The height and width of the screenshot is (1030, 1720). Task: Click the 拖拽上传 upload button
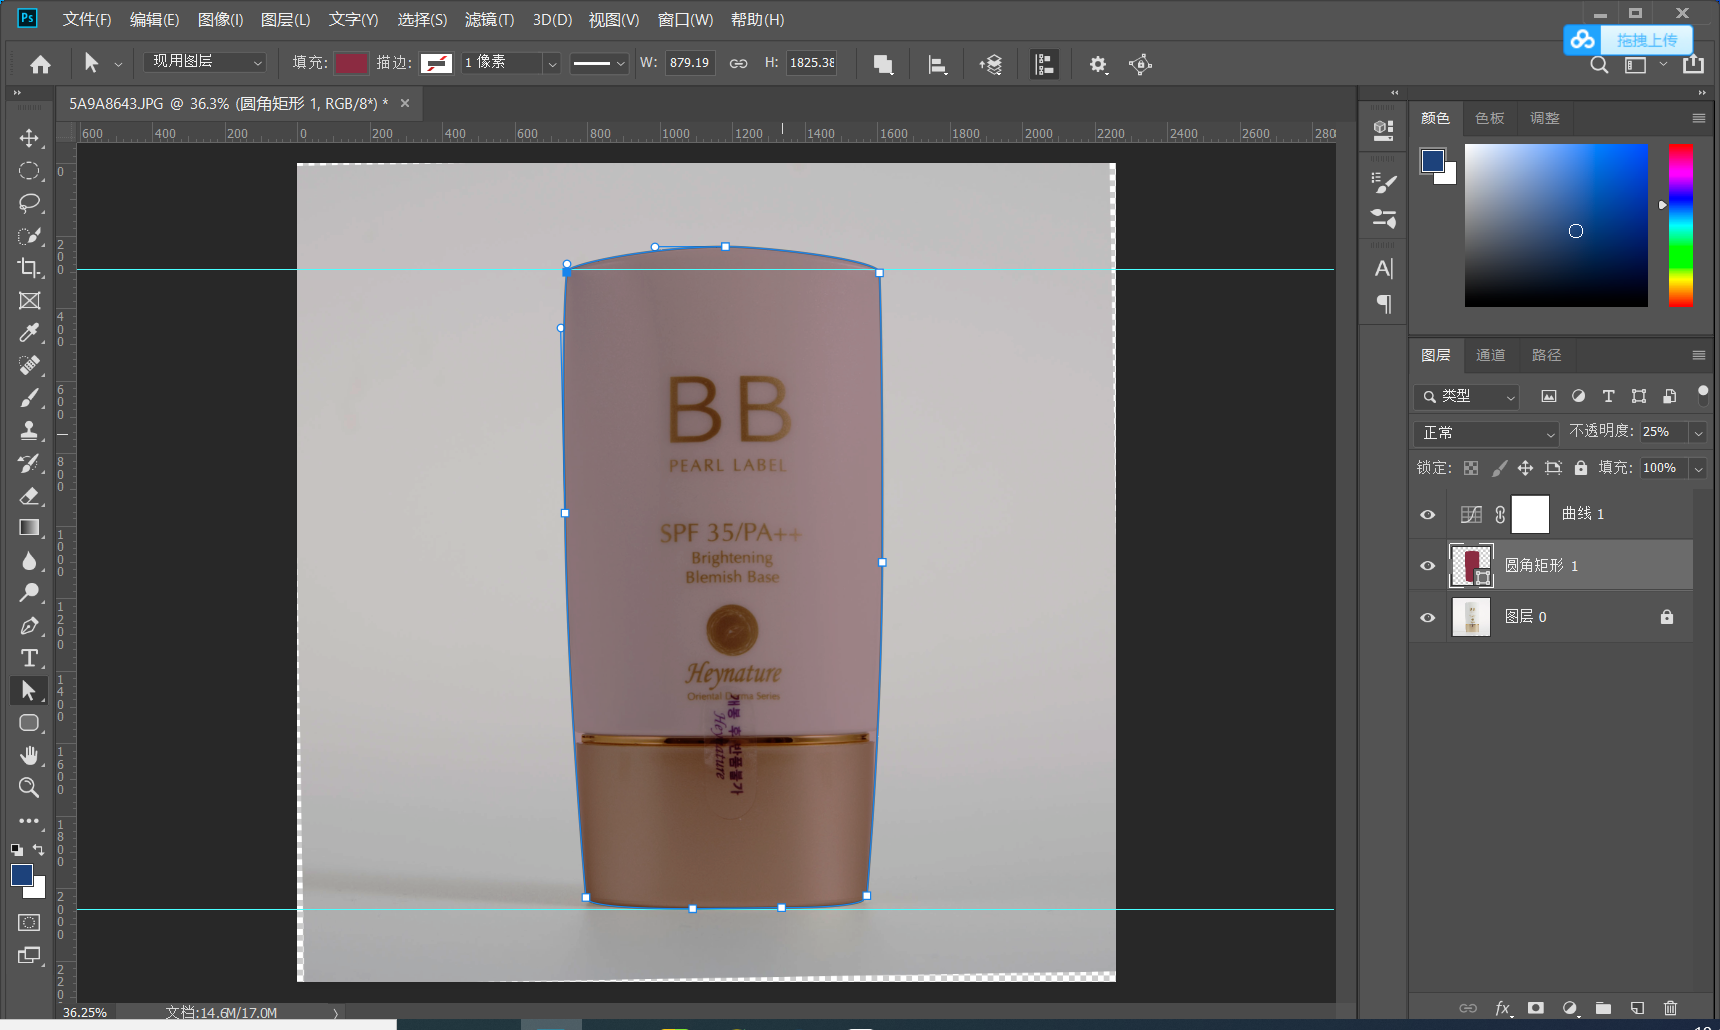click(x=1628, y=40)
